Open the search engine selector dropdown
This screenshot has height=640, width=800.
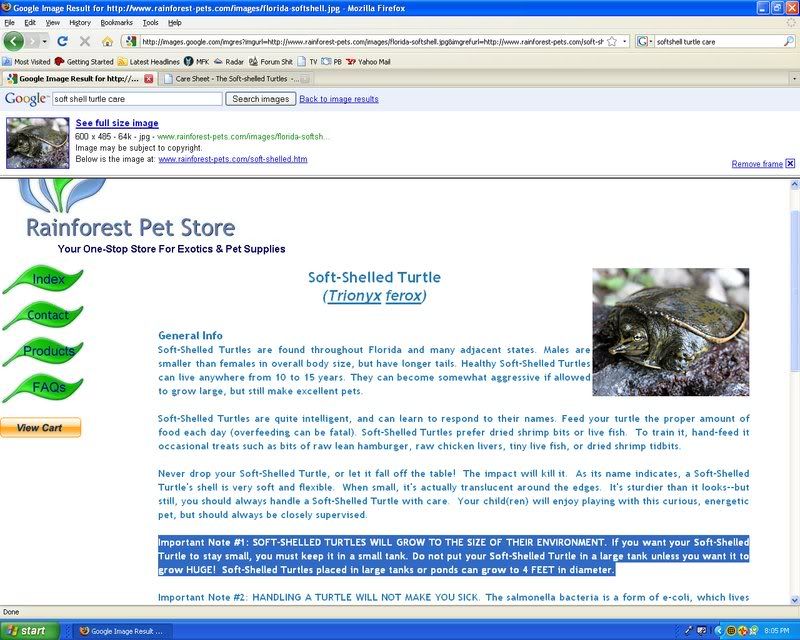pyautogui.click(x=644, y=42)
